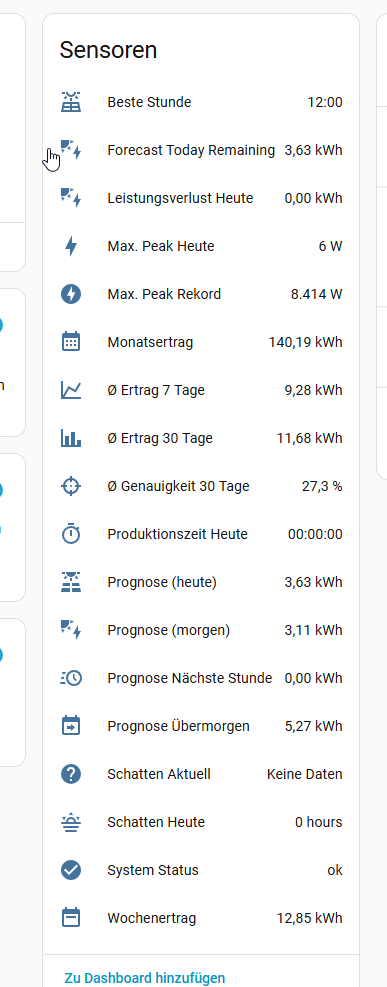Screen dimensions: 387x987
Task: Click the calendar arrow icon for Prognose Übermorgen
Action: pyautogui.click(x=71, y=726)
